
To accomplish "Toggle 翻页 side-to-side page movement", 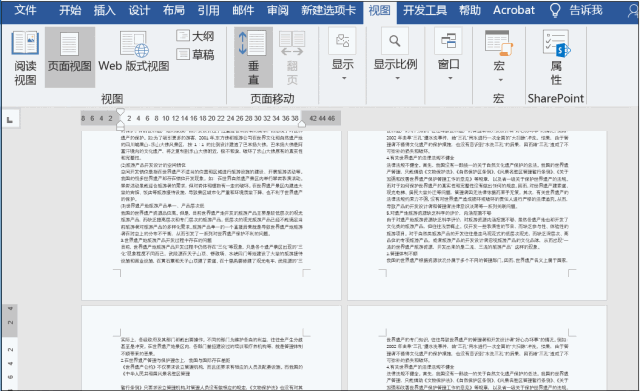I will [292, 58].
